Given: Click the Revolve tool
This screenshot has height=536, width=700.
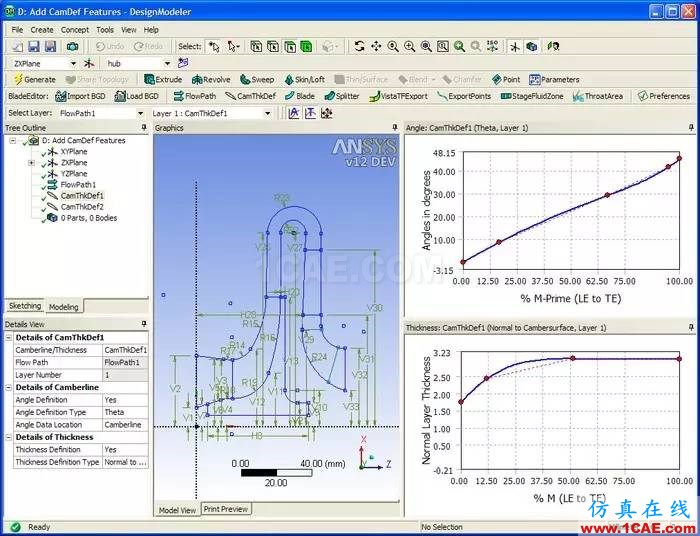Looking at the screenshot, I should [211, 80].
